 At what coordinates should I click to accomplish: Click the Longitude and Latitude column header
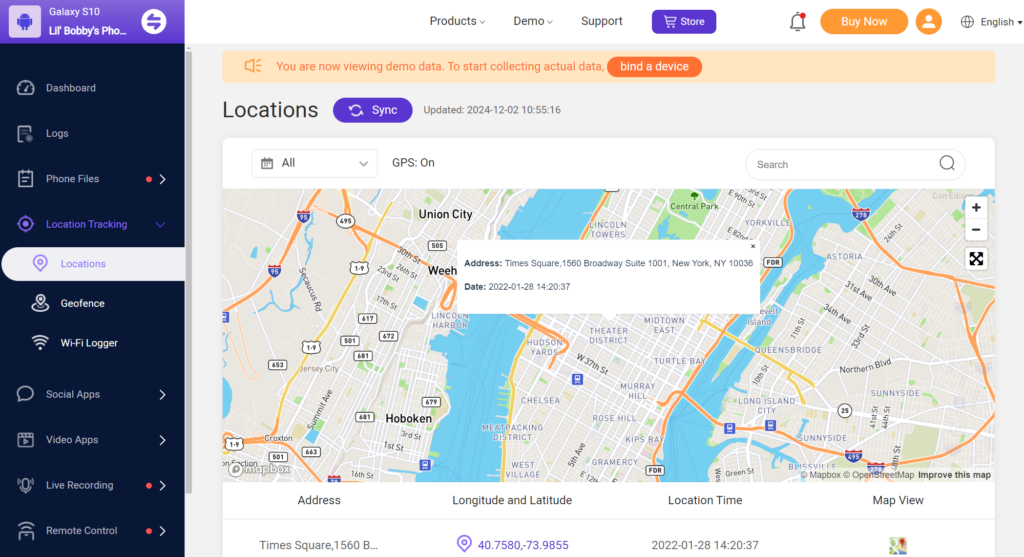pyautogui.click(x=512, y=500)
